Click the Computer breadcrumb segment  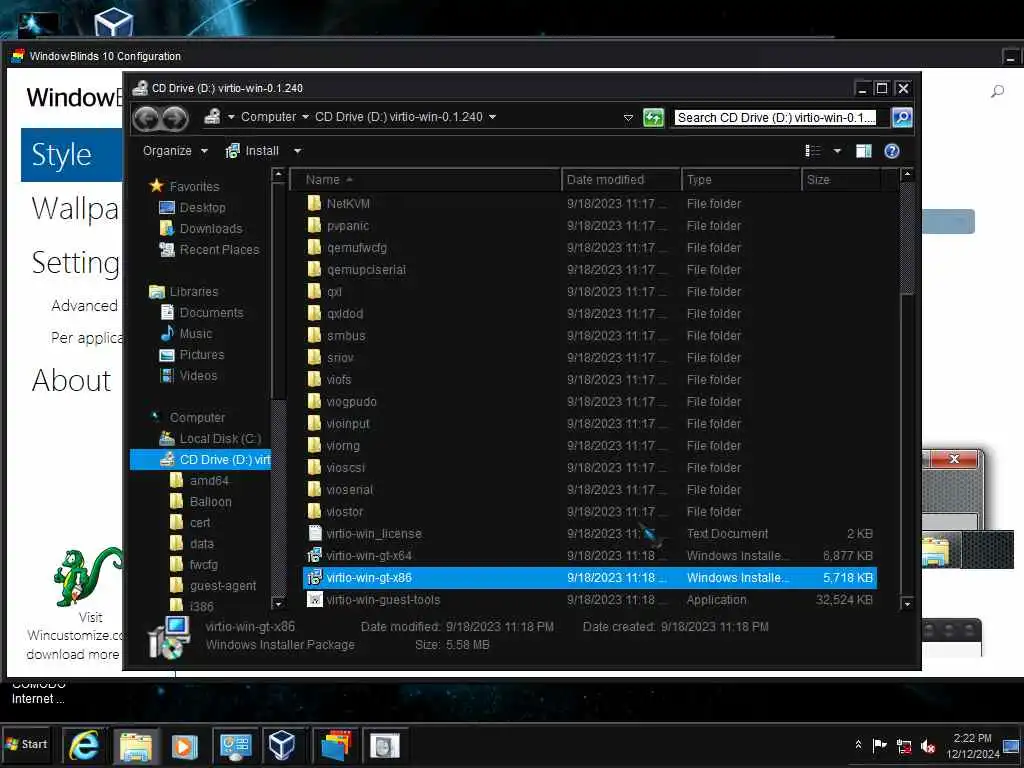click(x=268, y=117)
